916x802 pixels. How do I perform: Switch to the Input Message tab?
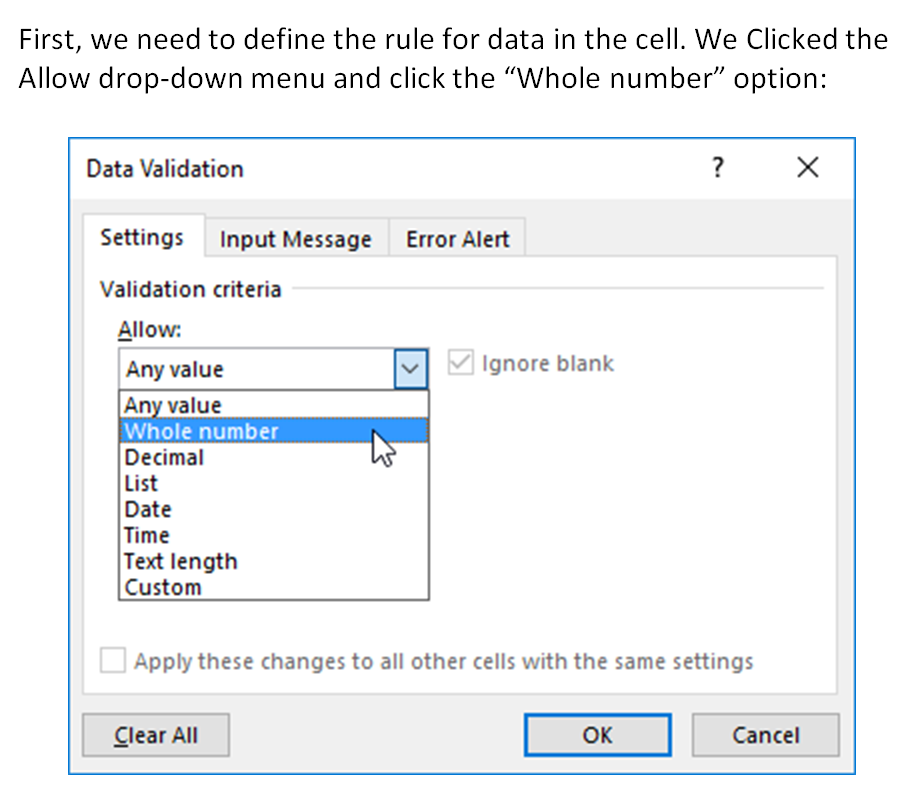point(296,238)
